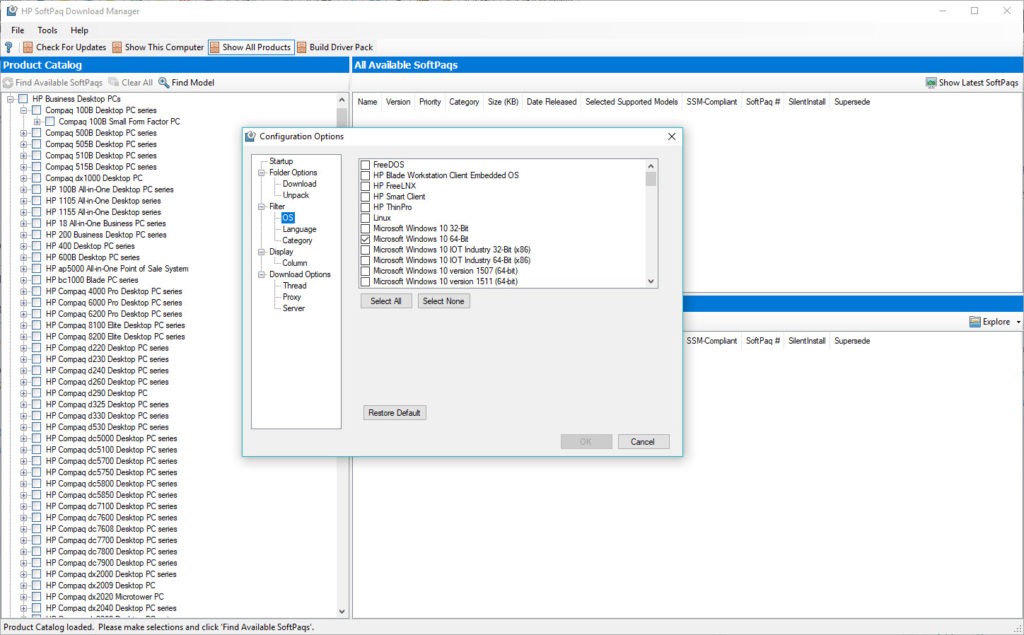Click the Select All button
Viewport: 1024px width, 635px height.
[x=386, y=301]
